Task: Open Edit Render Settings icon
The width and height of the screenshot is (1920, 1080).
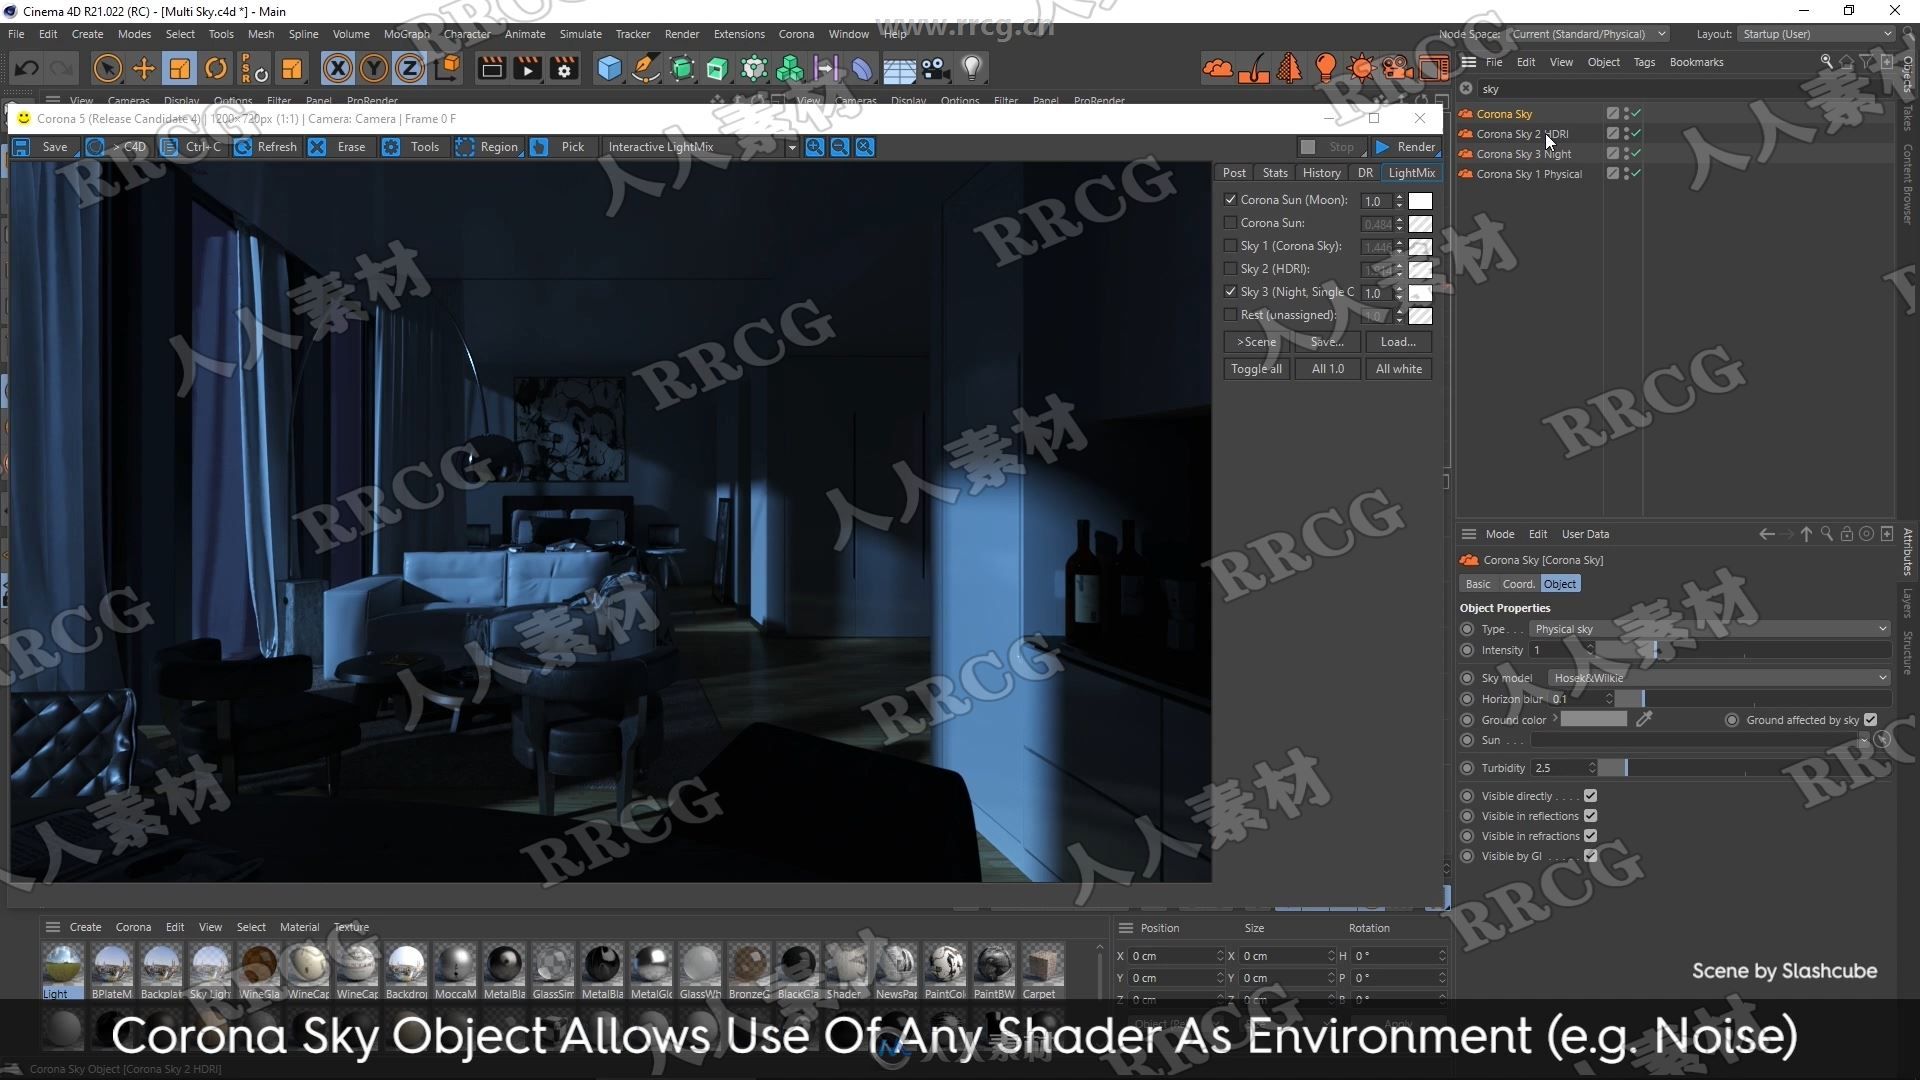Action: tap(565, 68)
